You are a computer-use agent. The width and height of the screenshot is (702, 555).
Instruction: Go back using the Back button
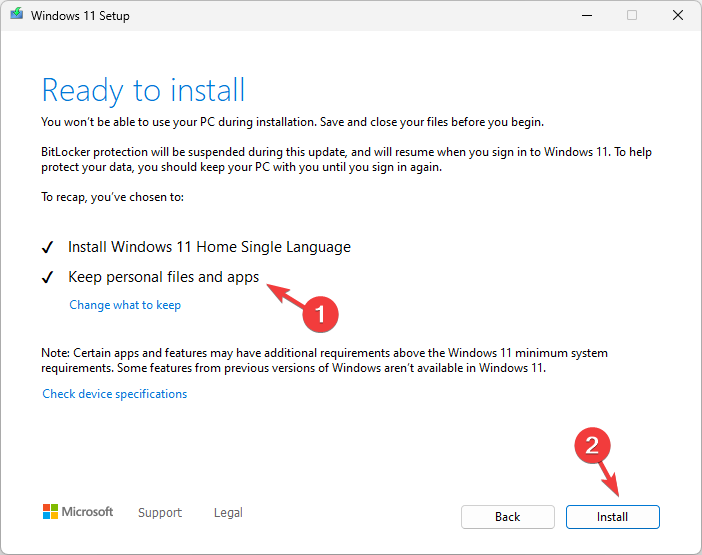pos(508,517)
